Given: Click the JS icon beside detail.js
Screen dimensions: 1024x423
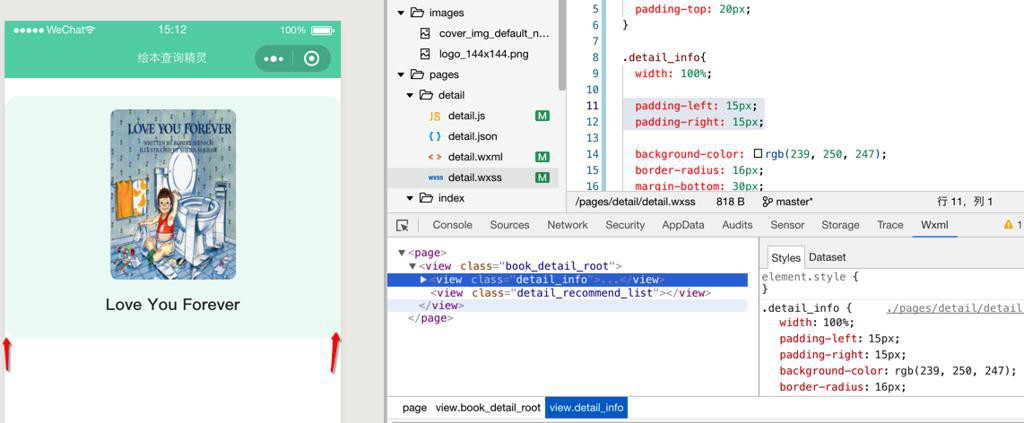Looking at the screenshot, I should pos(435,116).
